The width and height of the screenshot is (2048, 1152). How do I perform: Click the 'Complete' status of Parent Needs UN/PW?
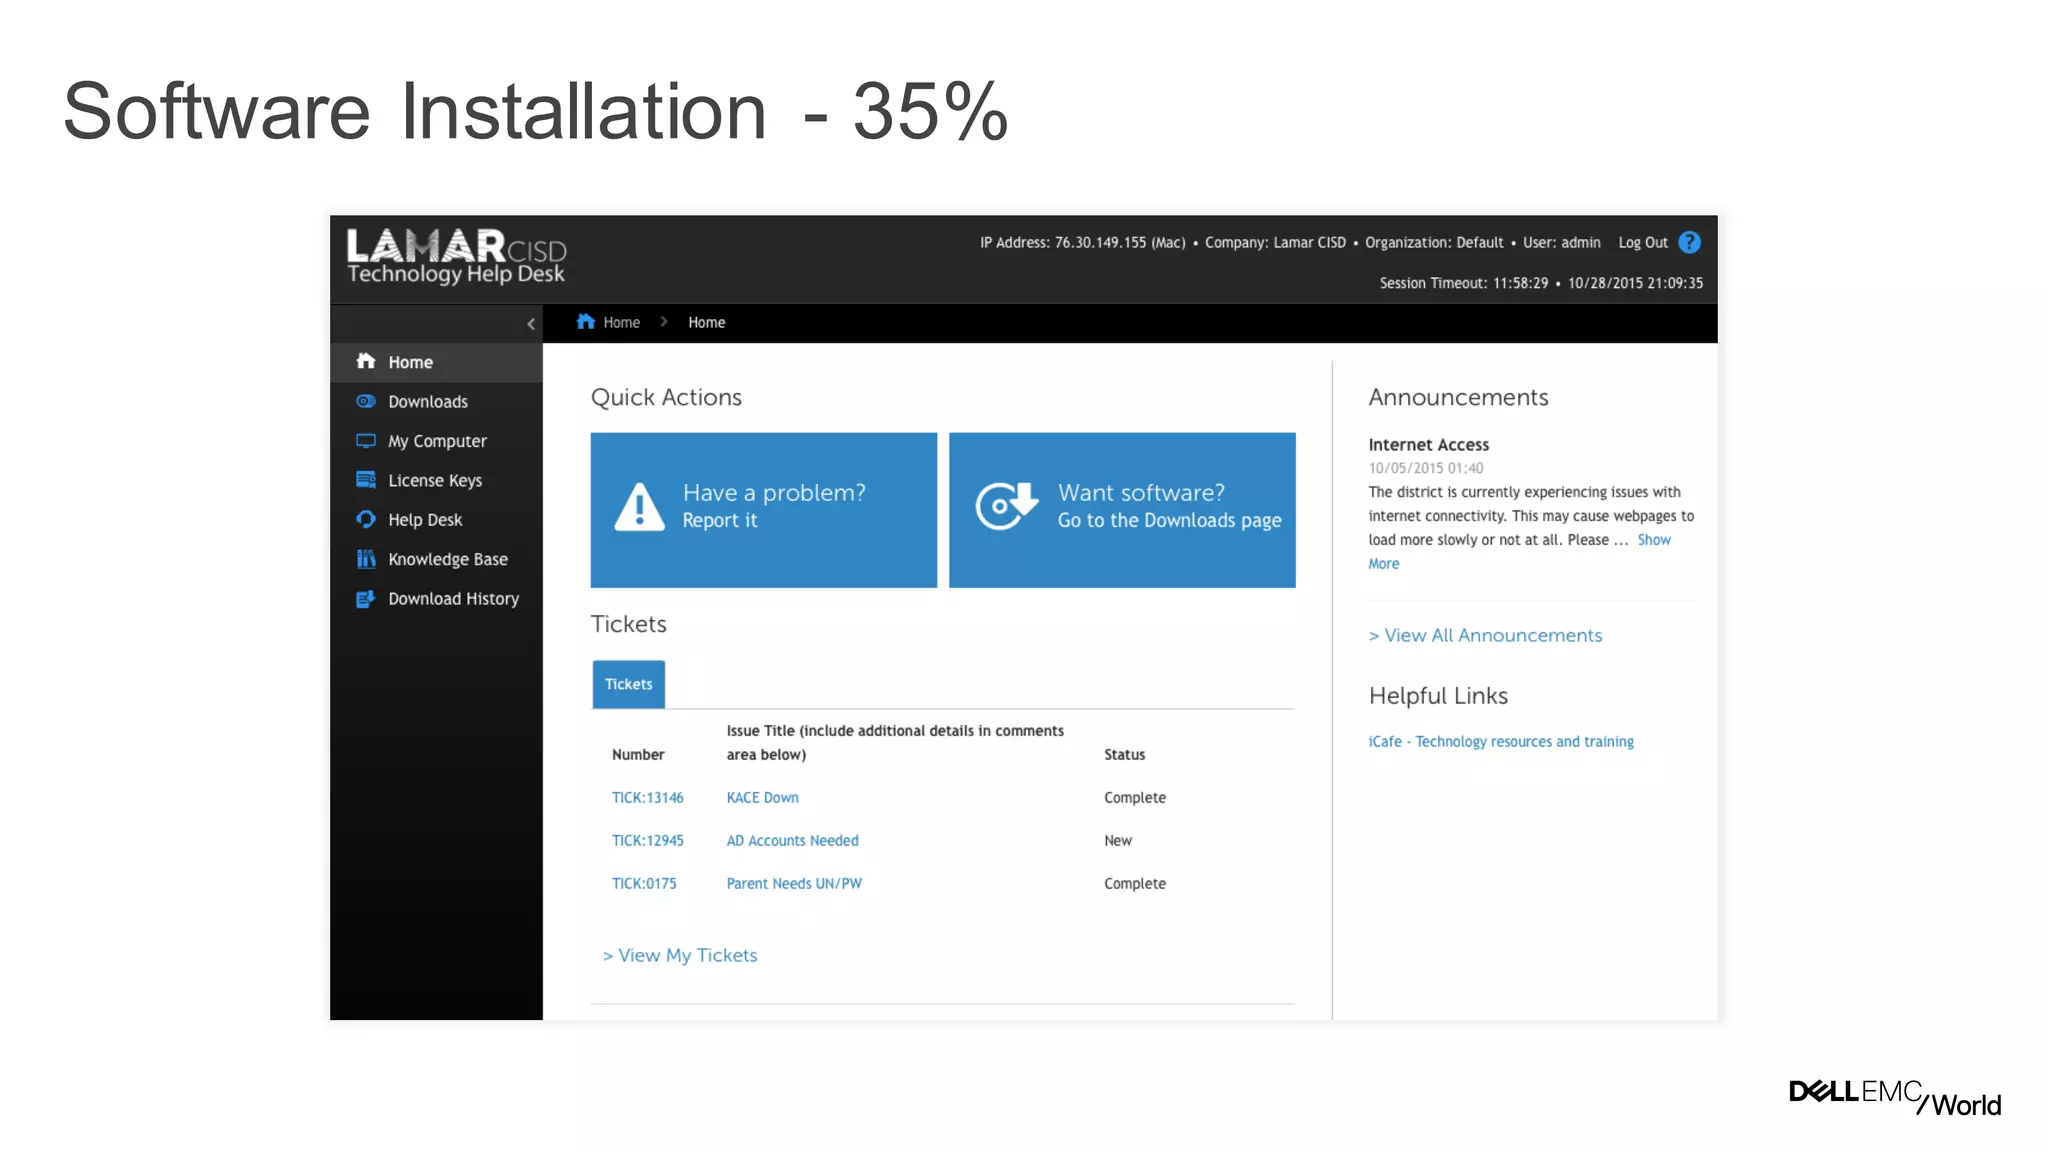(x=1135, y=883)
